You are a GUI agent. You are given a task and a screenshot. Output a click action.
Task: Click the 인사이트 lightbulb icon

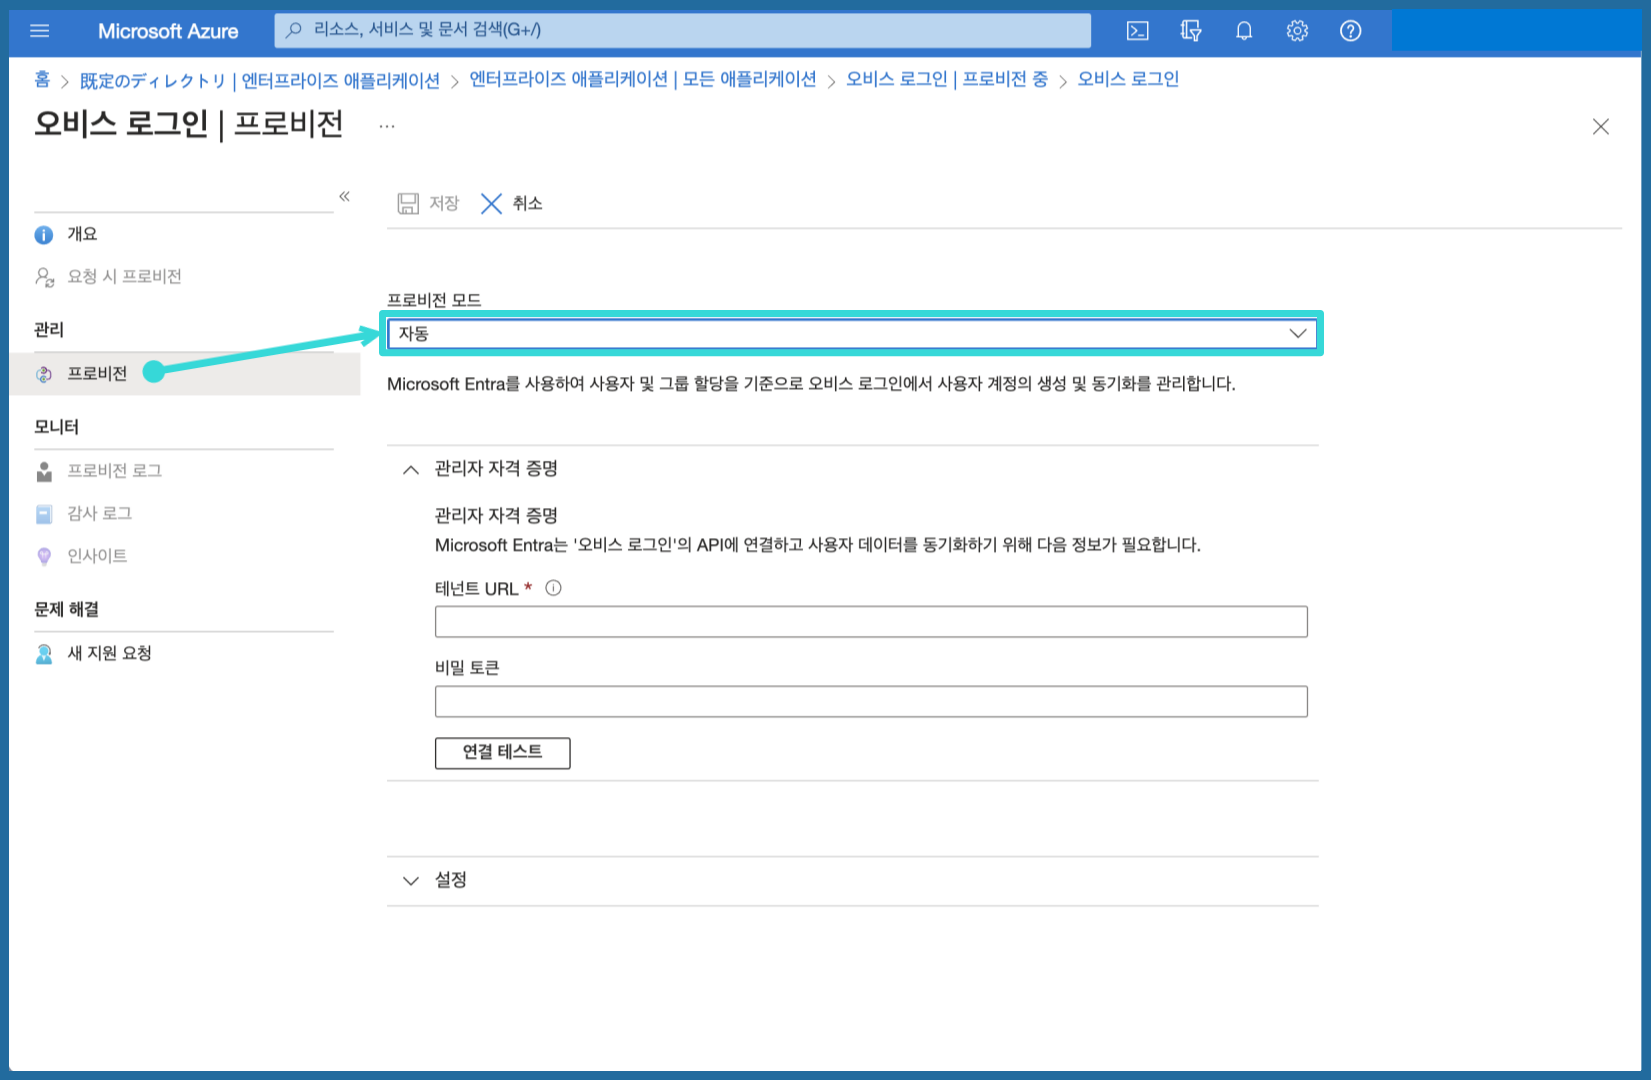pos(44,556)
